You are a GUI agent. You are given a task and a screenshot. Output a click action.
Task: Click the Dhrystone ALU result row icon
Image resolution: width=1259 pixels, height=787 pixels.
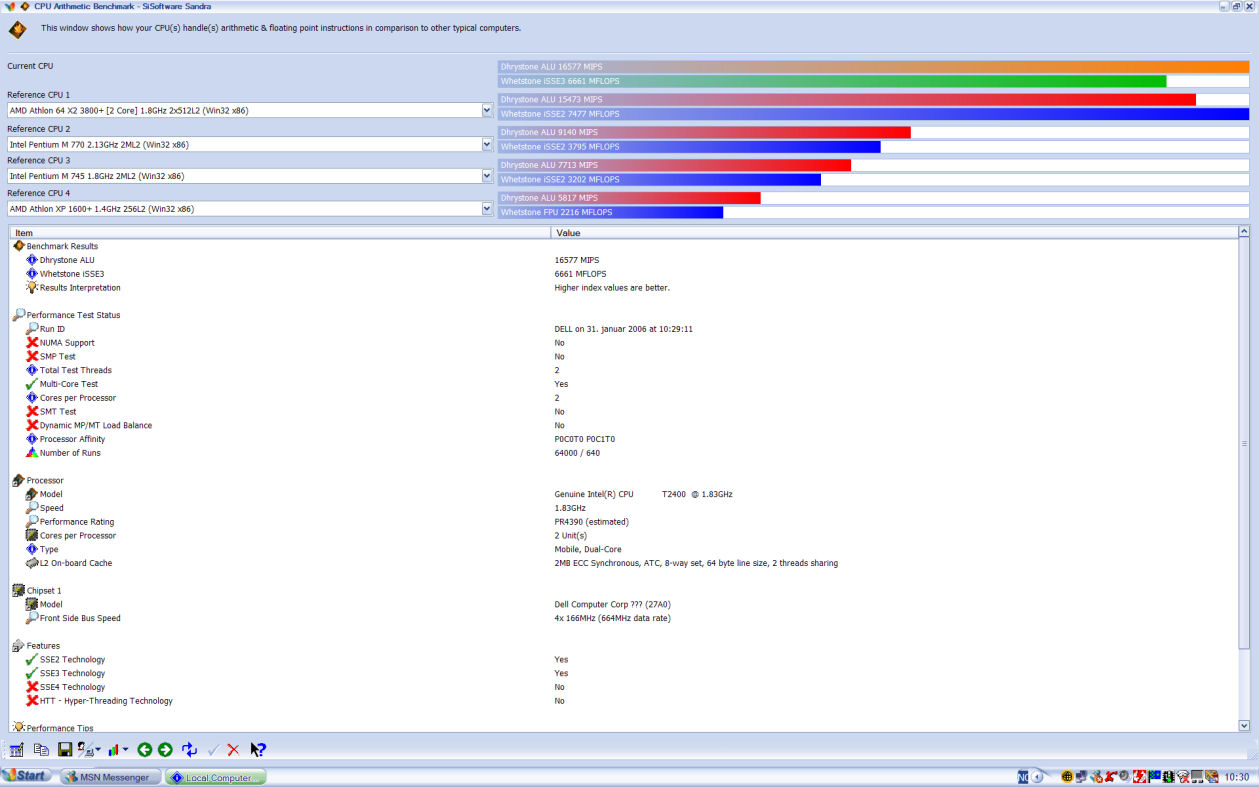pyautogui.click(x=32, y=260)
